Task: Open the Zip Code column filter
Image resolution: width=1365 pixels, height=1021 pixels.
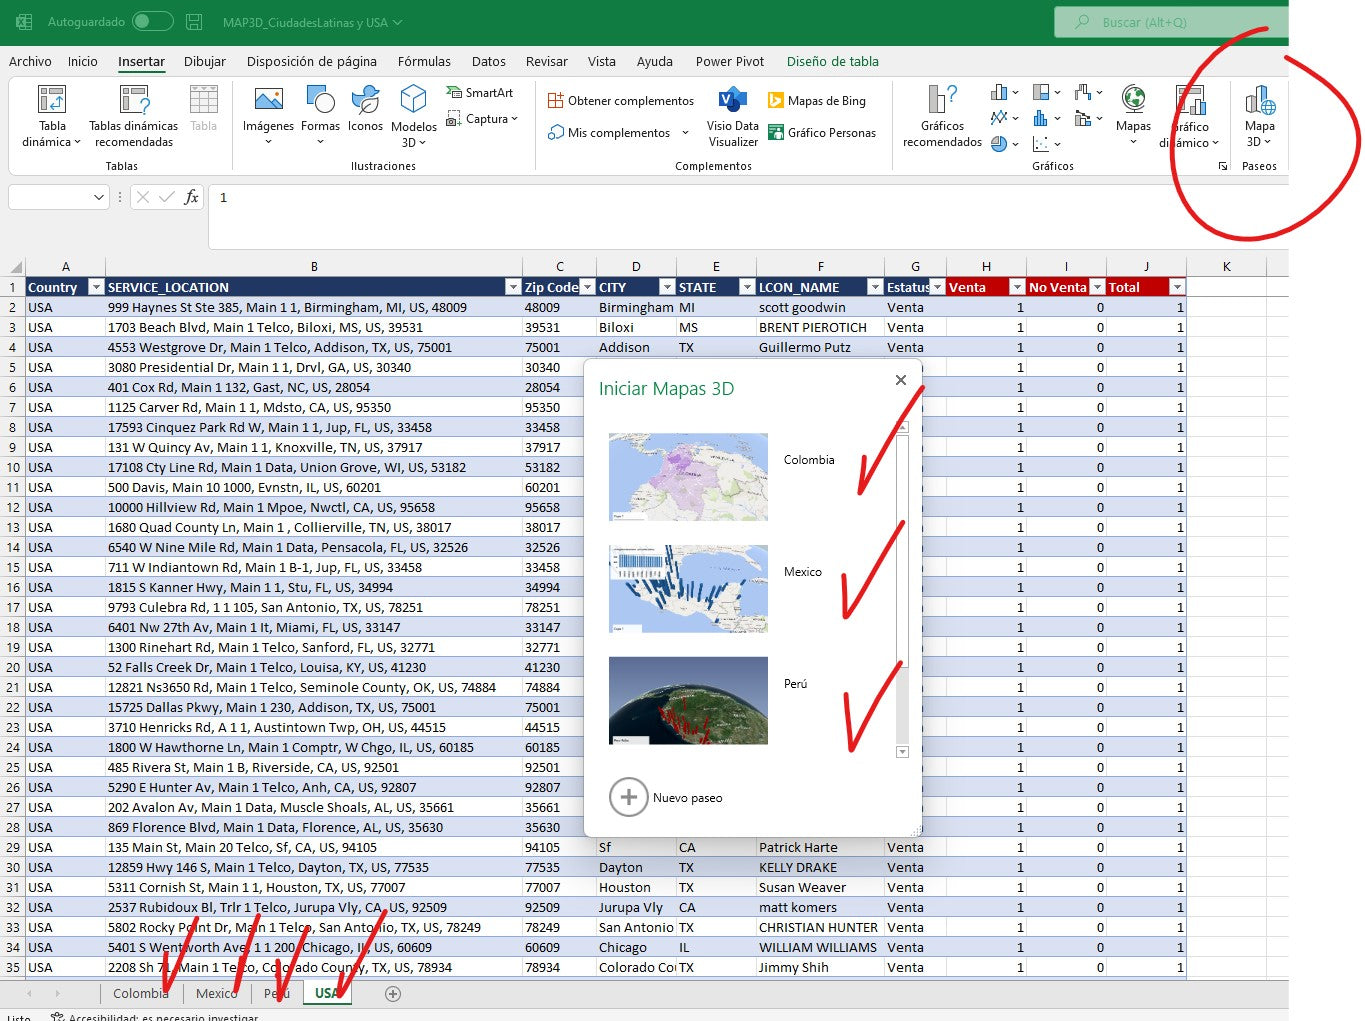Action: point(588,287)
